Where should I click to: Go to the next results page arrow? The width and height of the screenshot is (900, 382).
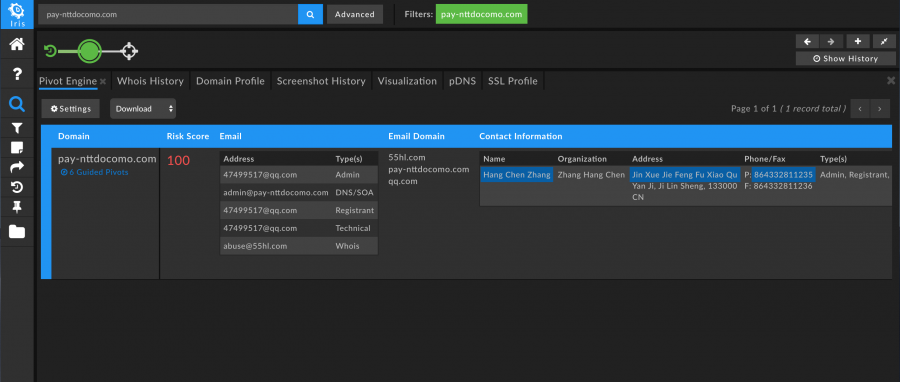tap(879, 108)
